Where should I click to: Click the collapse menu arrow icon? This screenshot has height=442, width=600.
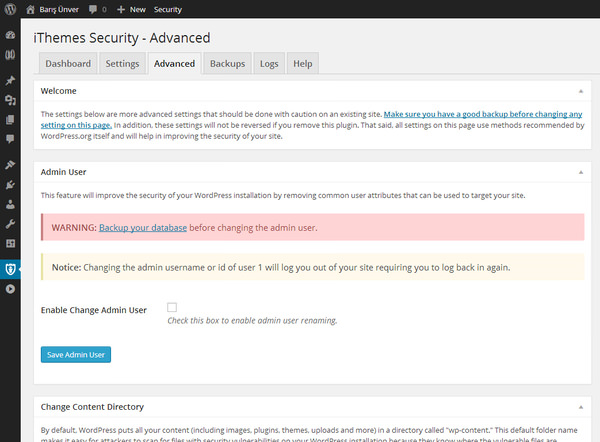[x=10, y=289]
